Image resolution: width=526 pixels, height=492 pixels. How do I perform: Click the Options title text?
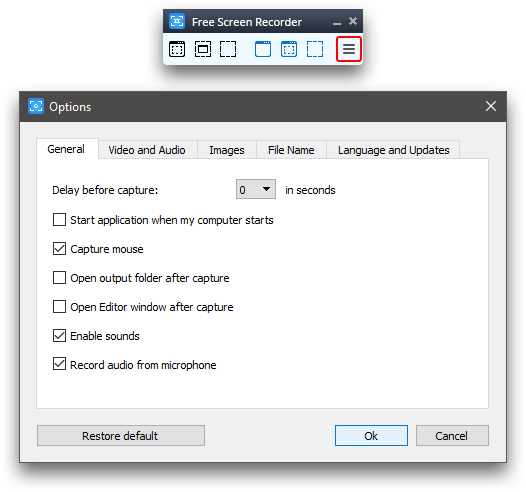point(70,107)
